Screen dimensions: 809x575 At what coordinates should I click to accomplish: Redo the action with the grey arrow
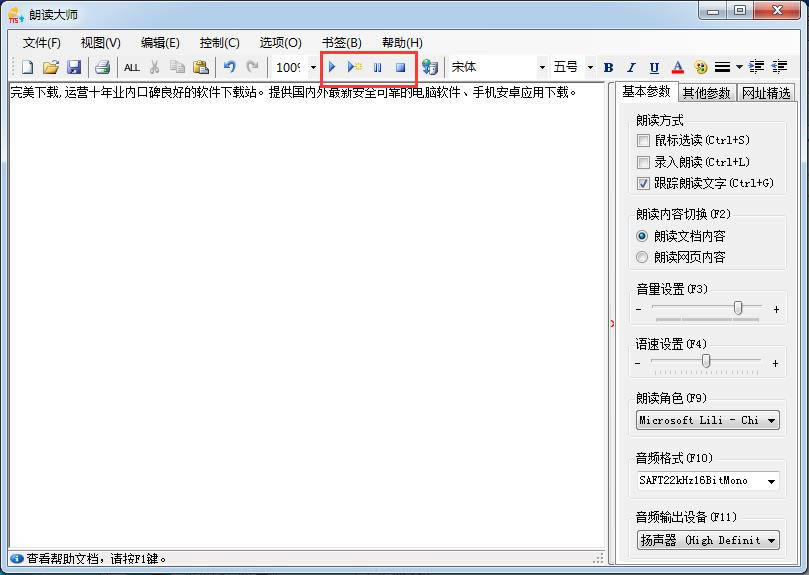252,67
